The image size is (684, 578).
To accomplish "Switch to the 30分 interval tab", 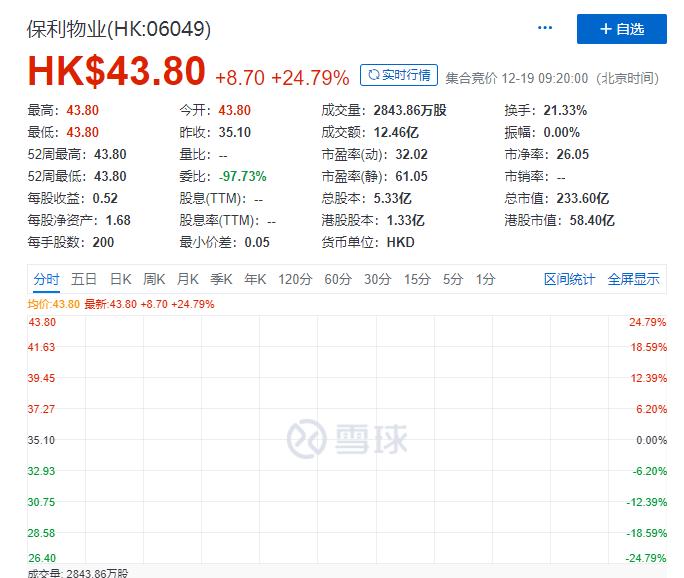I will (x=378, y=279).
